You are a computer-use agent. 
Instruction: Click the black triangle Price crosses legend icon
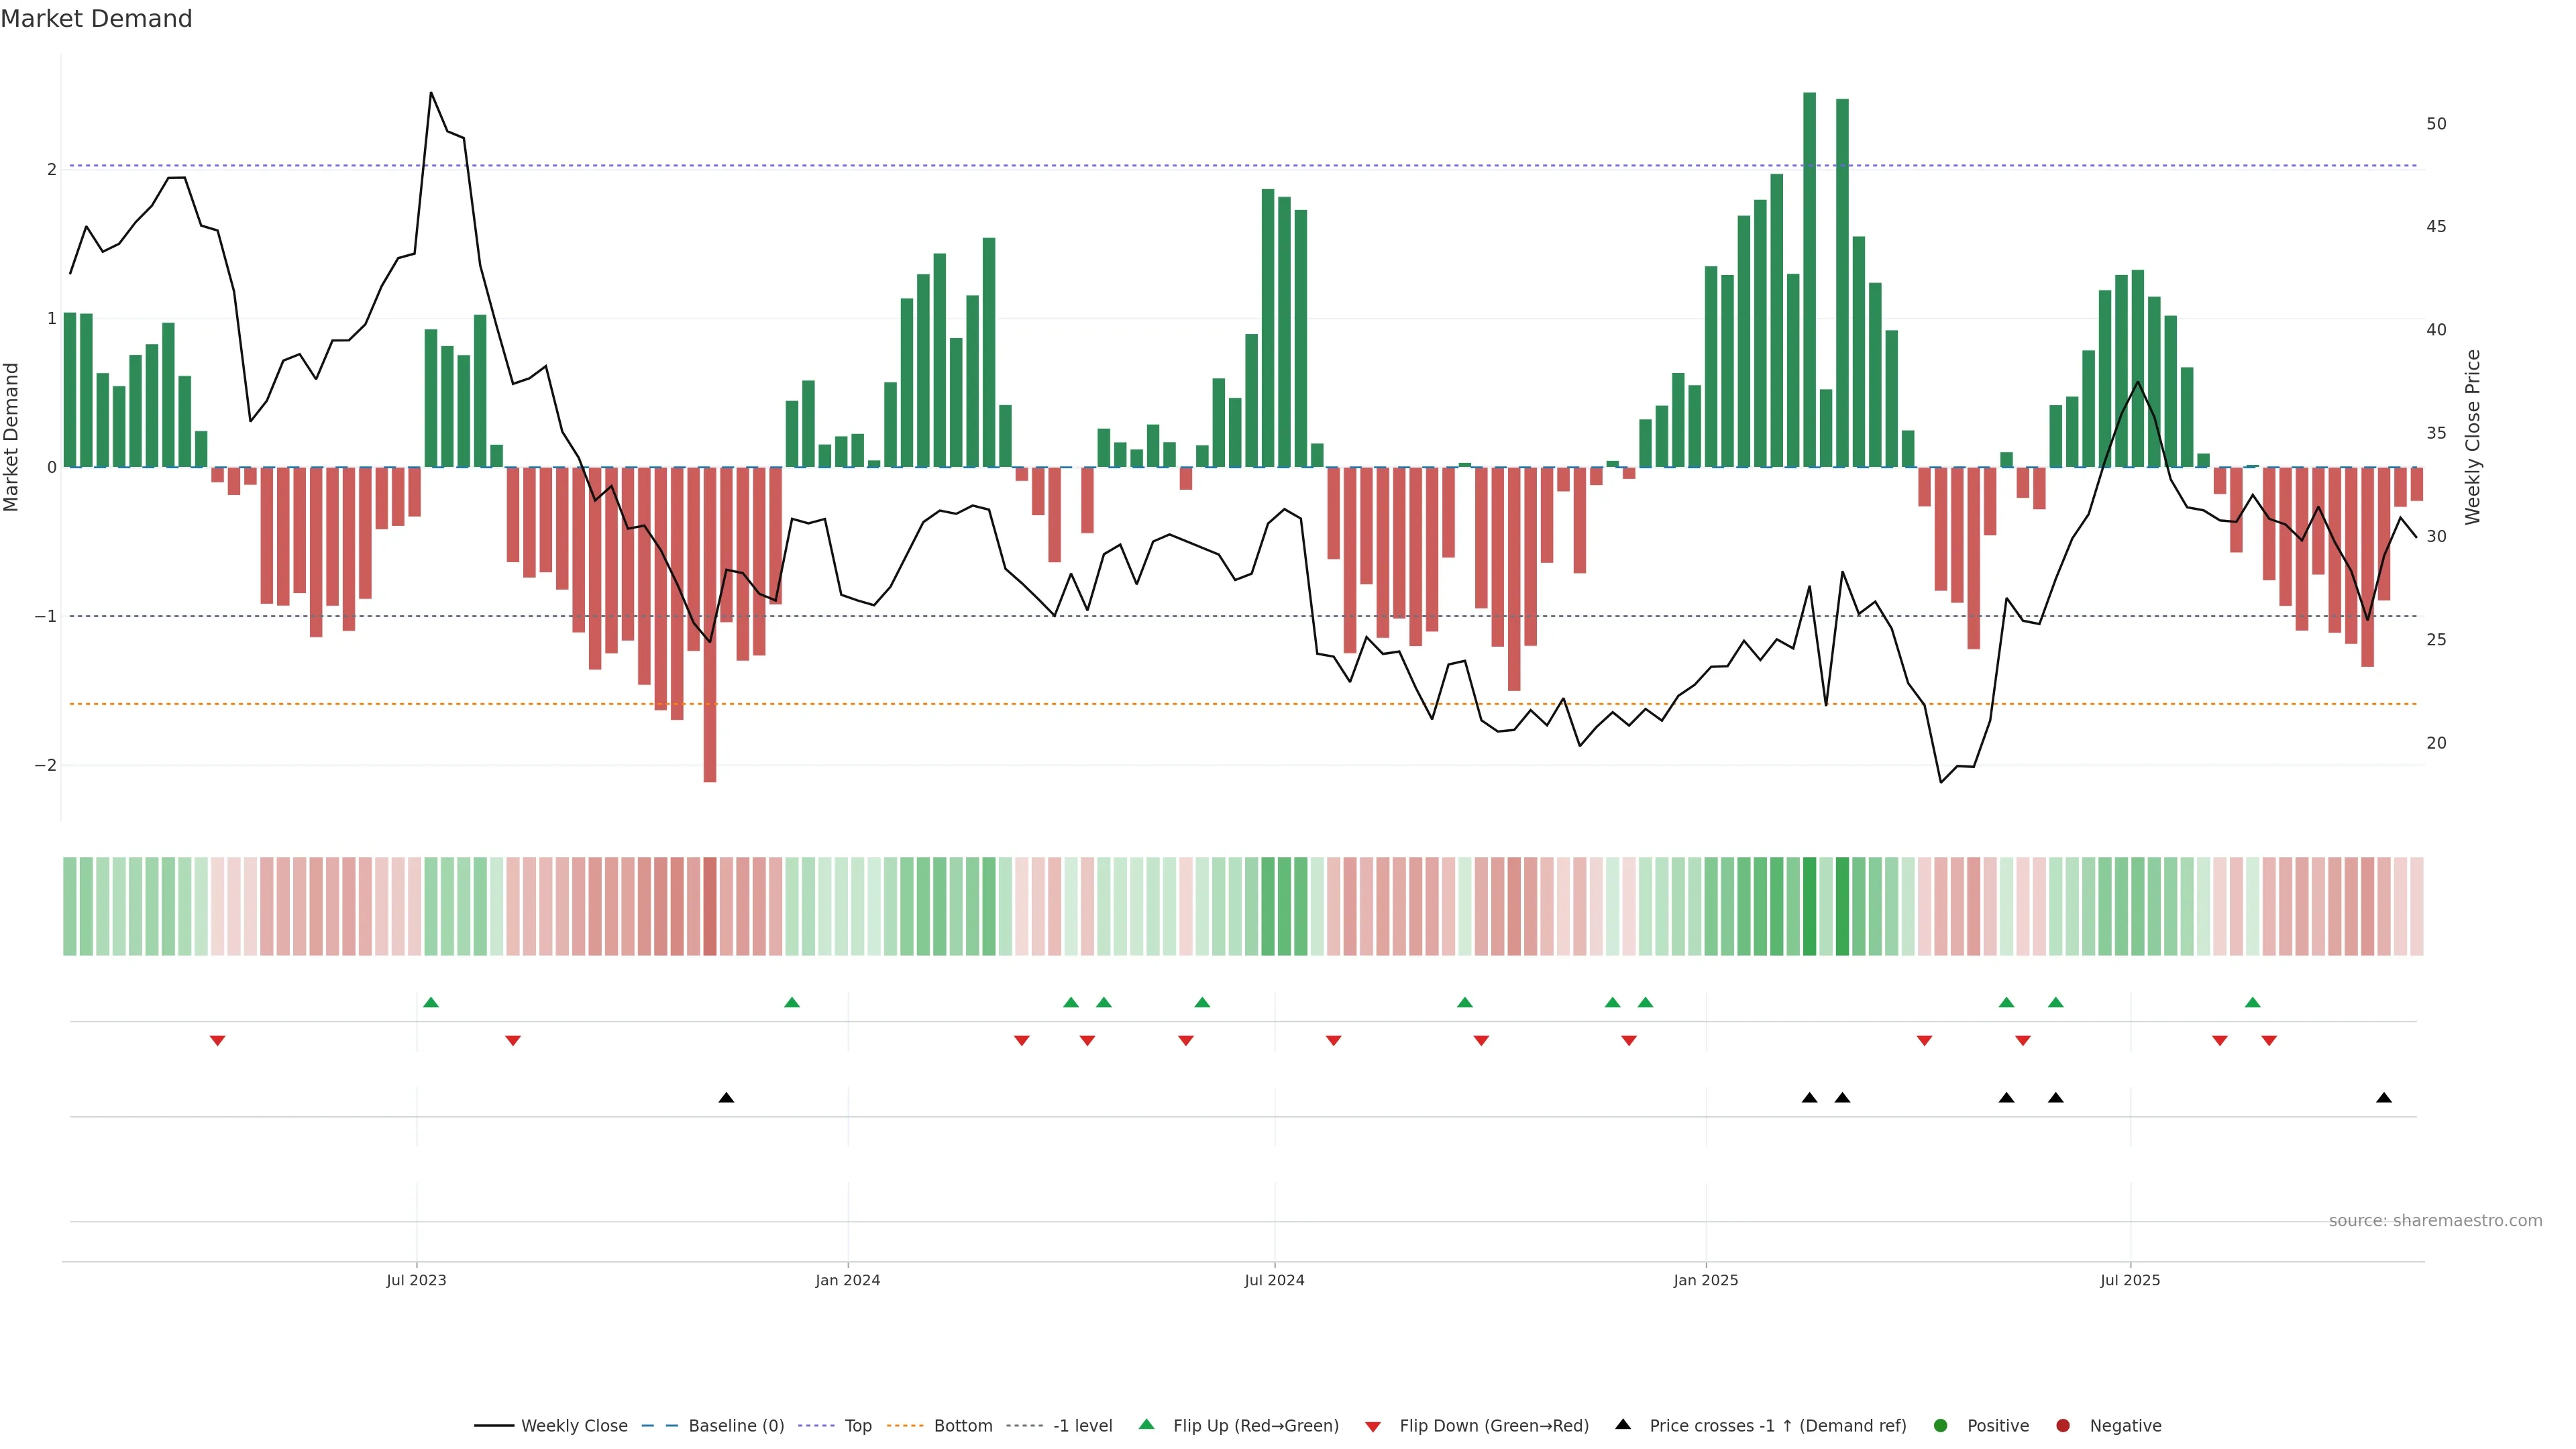(1623, 1425)
